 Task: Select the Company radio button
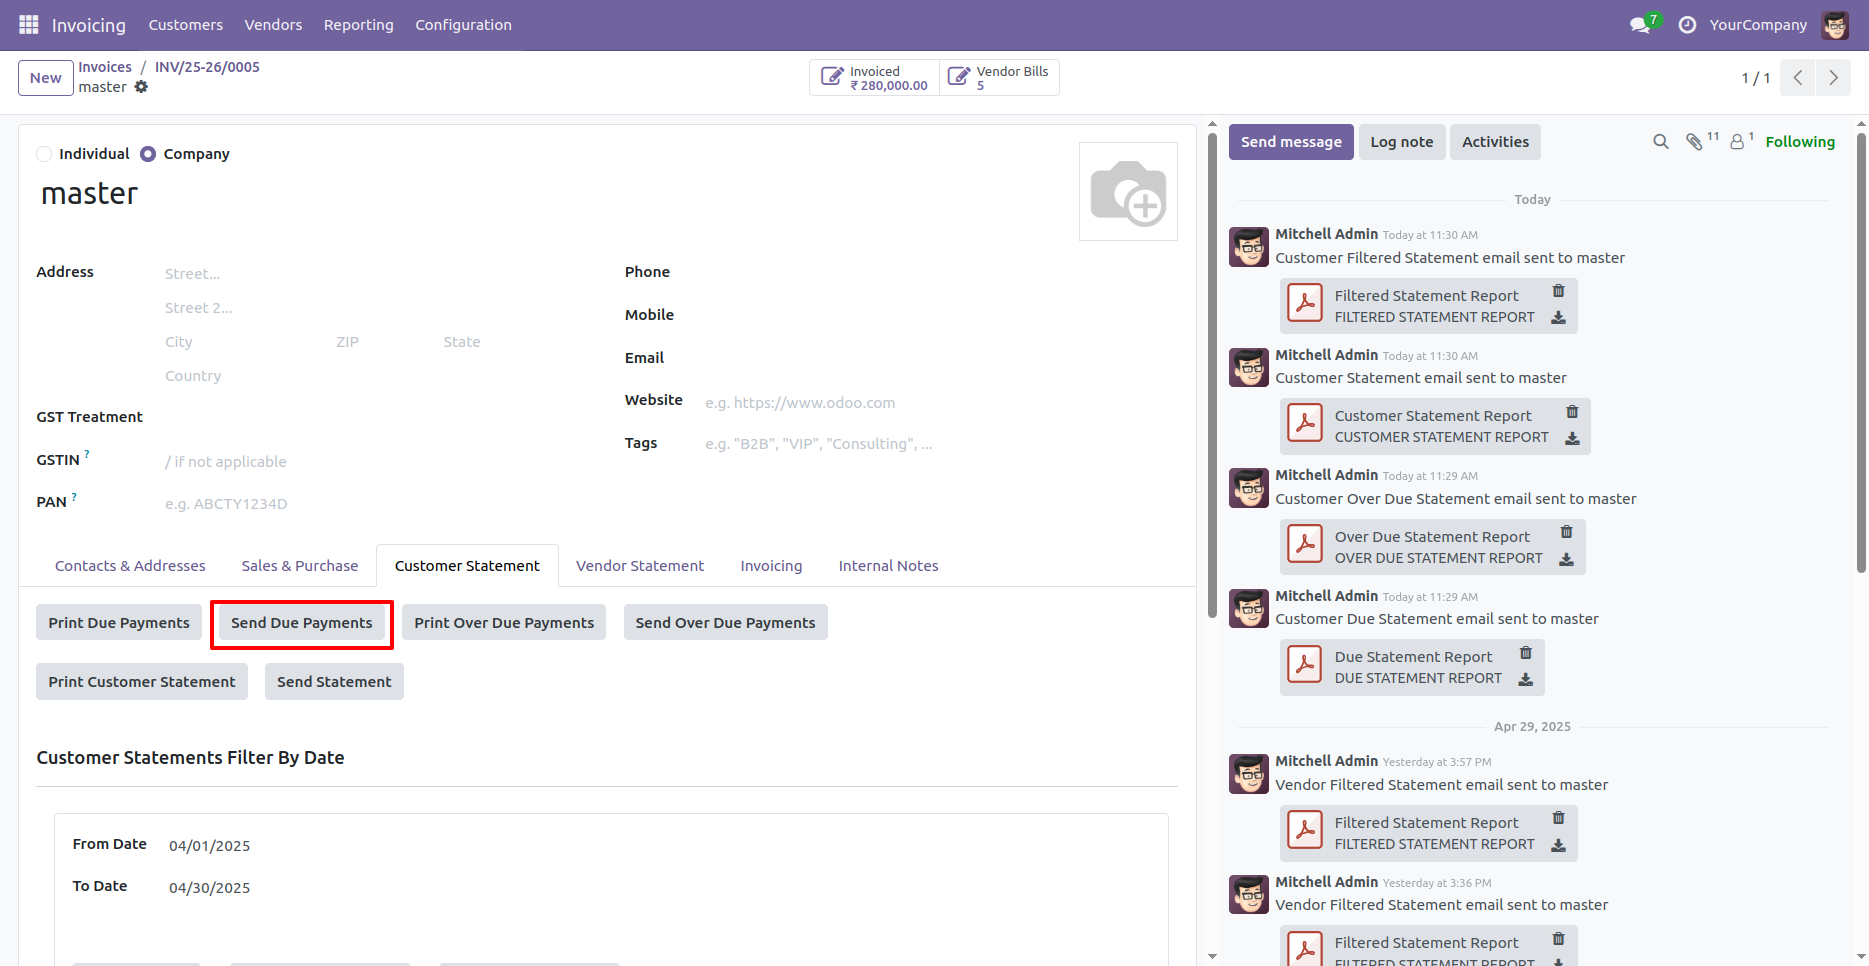148,154
